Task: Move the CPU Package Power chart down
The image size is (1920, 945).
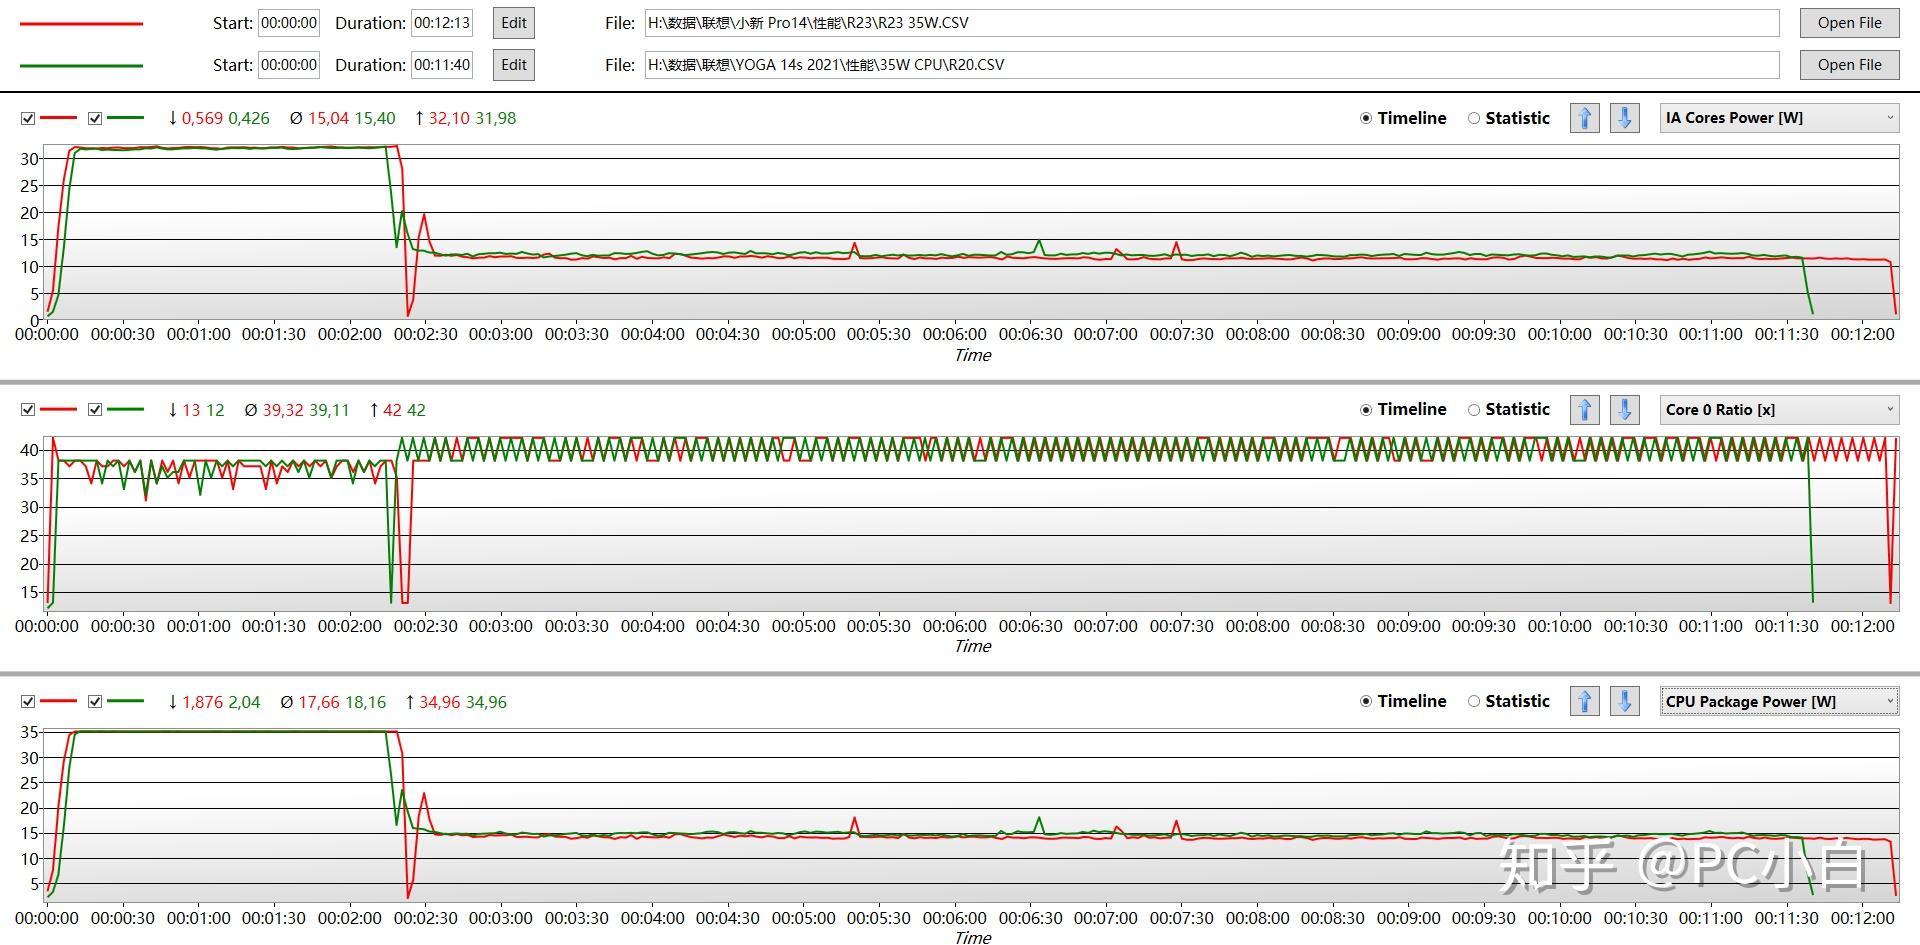Action: (x=1625, y=702)
